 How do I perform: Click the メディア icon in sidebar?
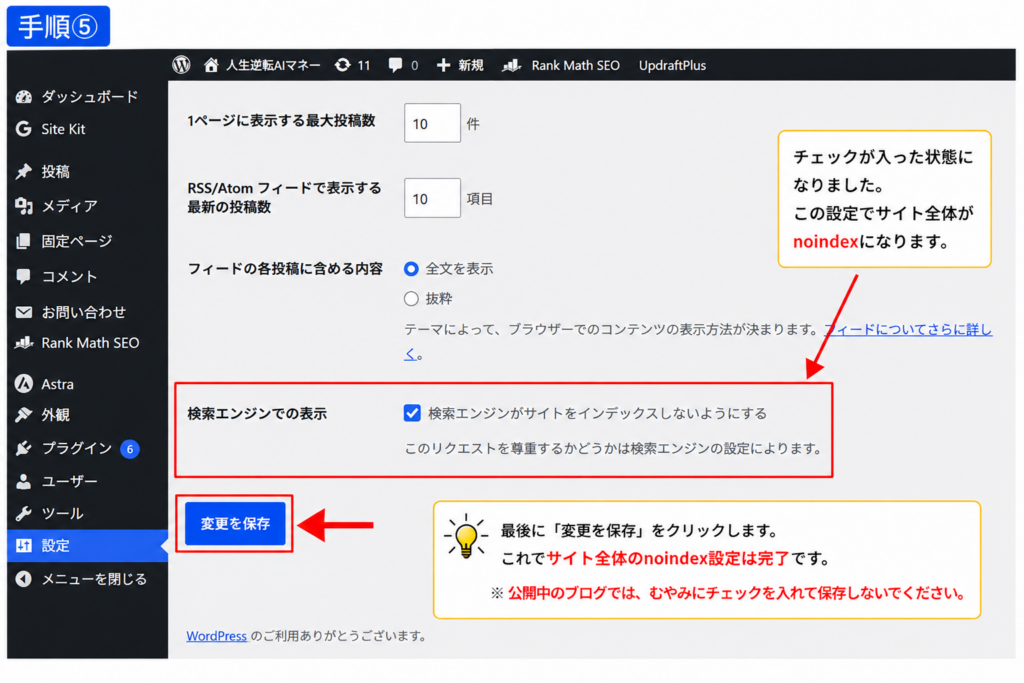click(24, 206)
